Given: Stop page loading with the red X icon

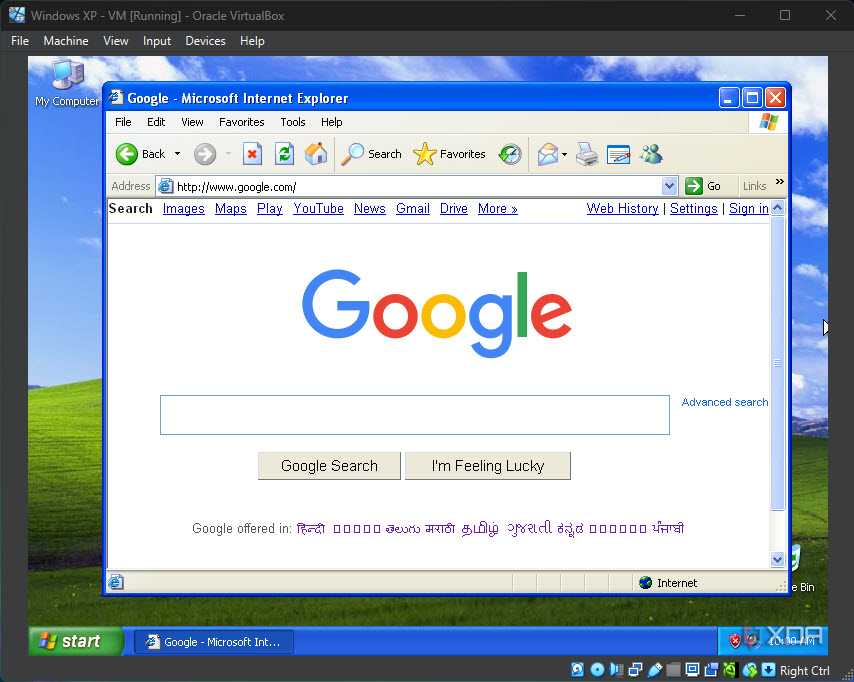Looking at the screenshot, I should point(252,154).
